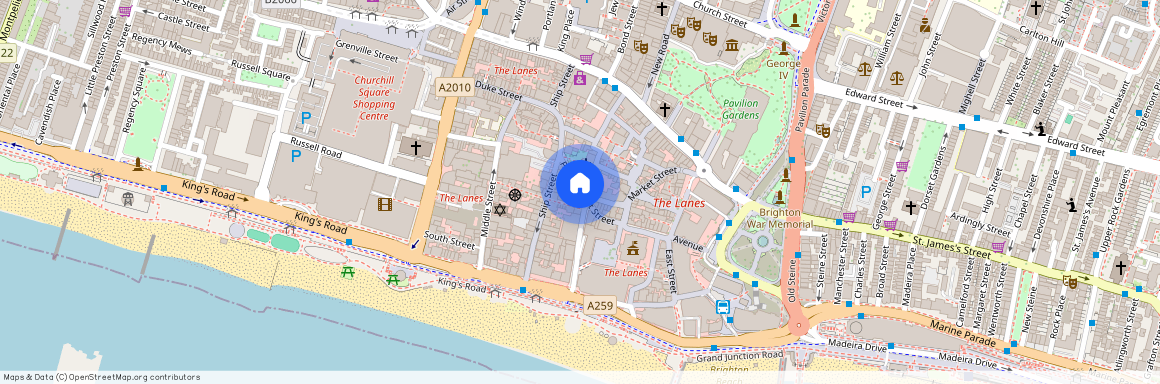Select the Russell Square label
Image resolution: width=1160 pixels, height=384 pixels.
260,70
